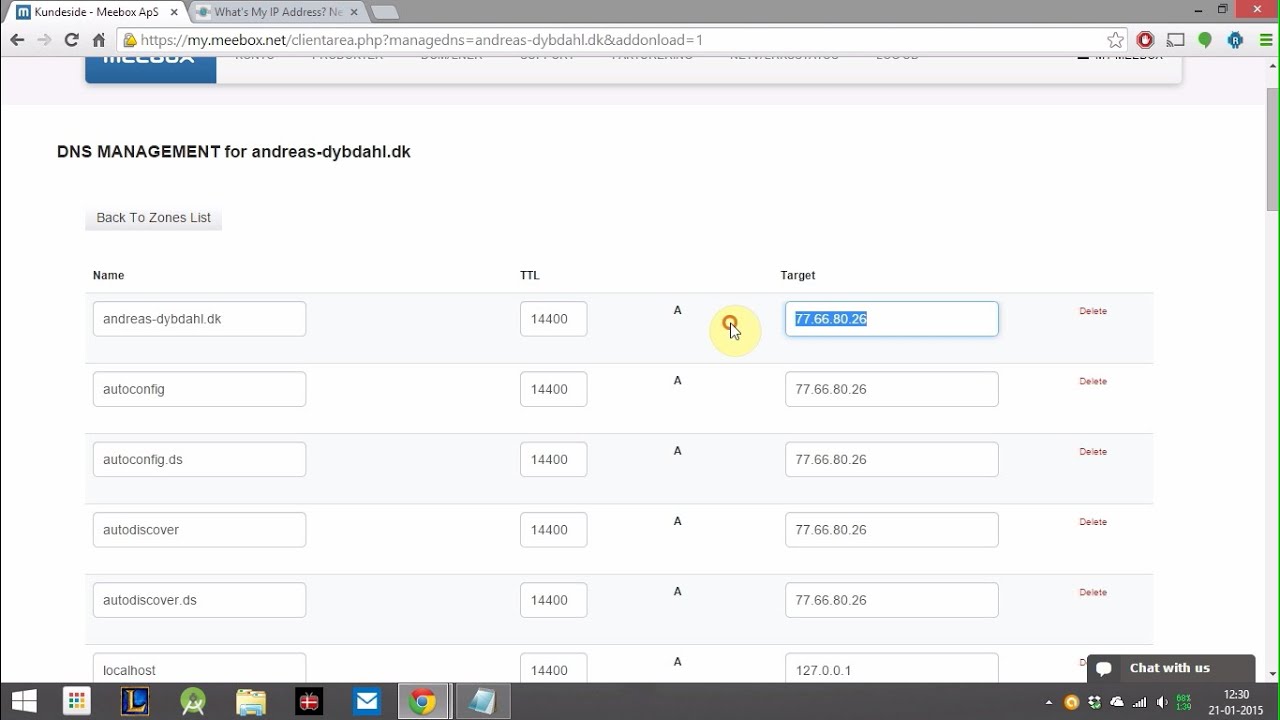Open the Adblock stop-hand extension icon
The width and height of the screenshot is (1280, 720).
coord(1146,40)
